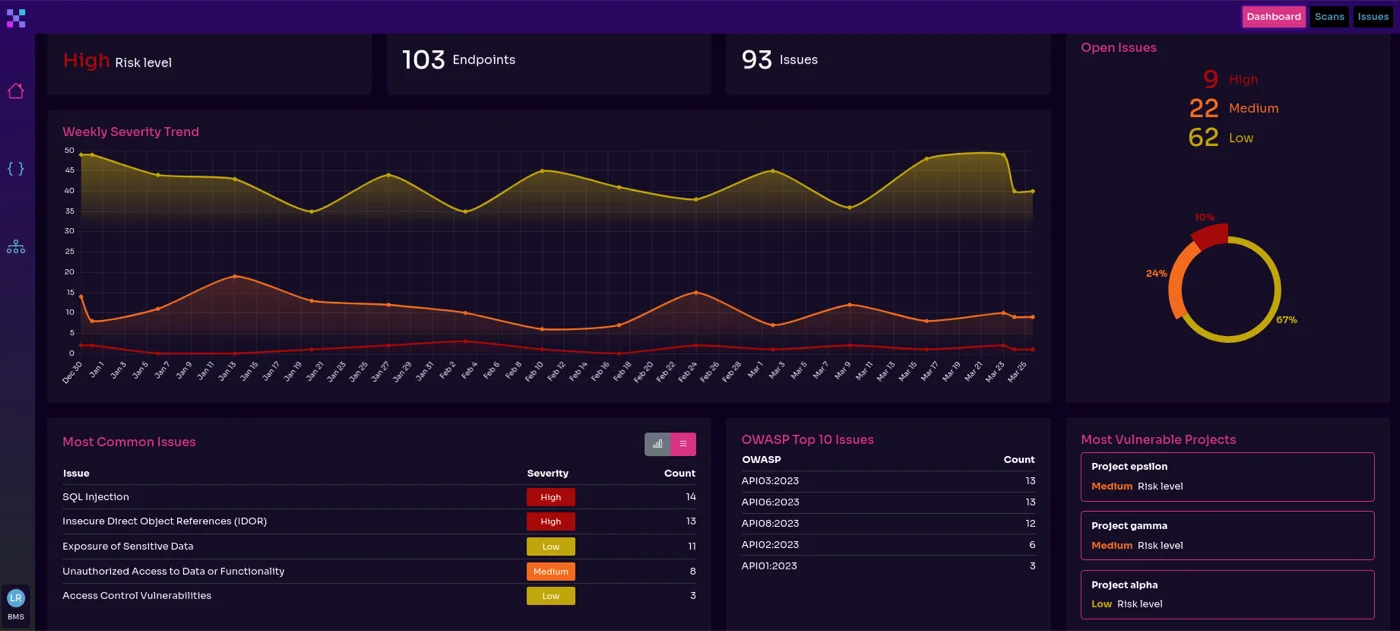
Task: Open the Project epsilon card
Action: click(x=1227, y=476)
